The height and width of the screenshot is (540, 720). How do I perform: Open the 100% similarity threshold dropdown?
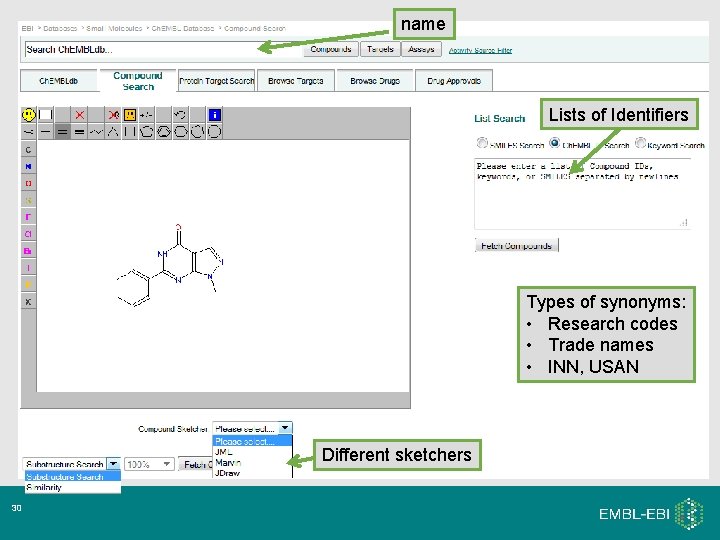point(149,464)
